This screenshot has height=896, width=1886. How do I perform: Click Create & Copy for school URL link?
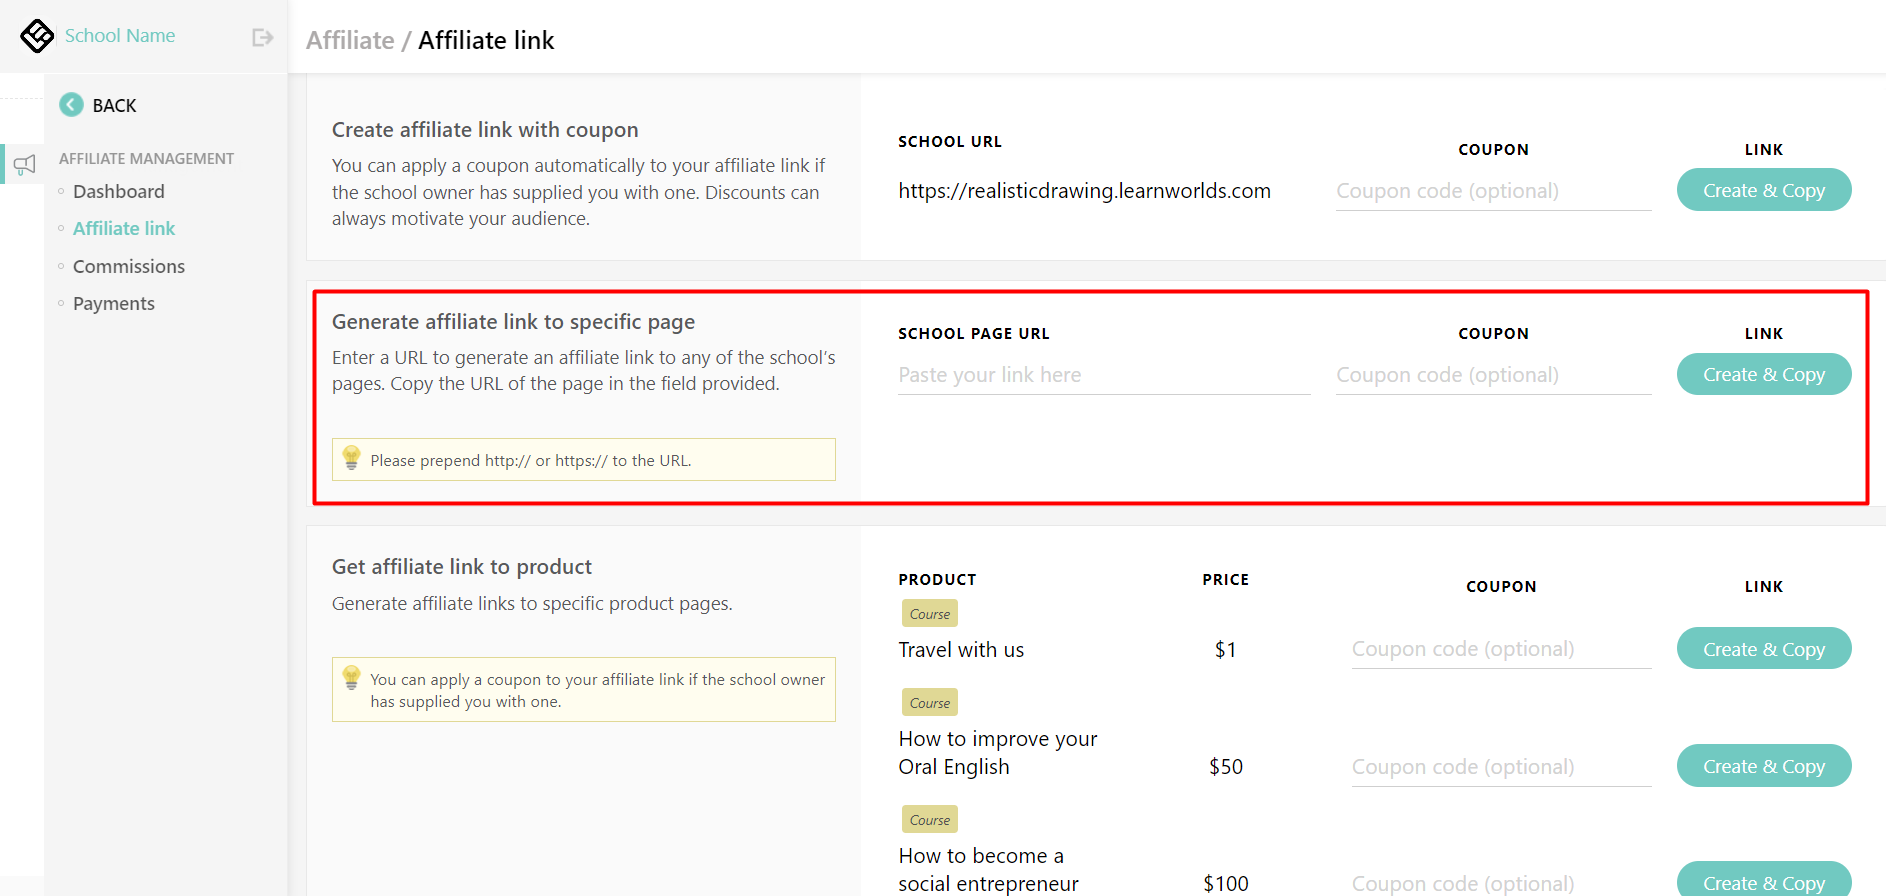coord(1763,189)
